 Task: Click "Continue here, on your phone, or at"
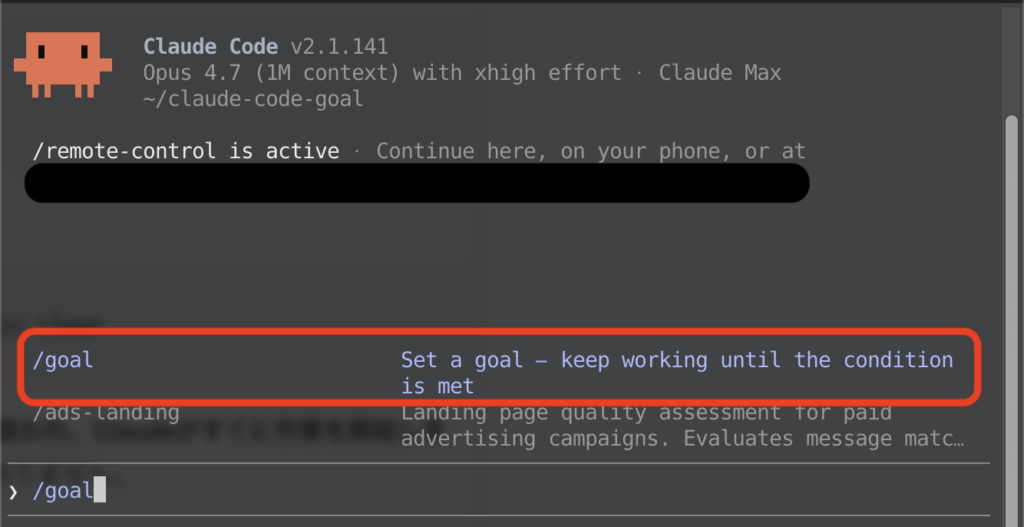591,152
